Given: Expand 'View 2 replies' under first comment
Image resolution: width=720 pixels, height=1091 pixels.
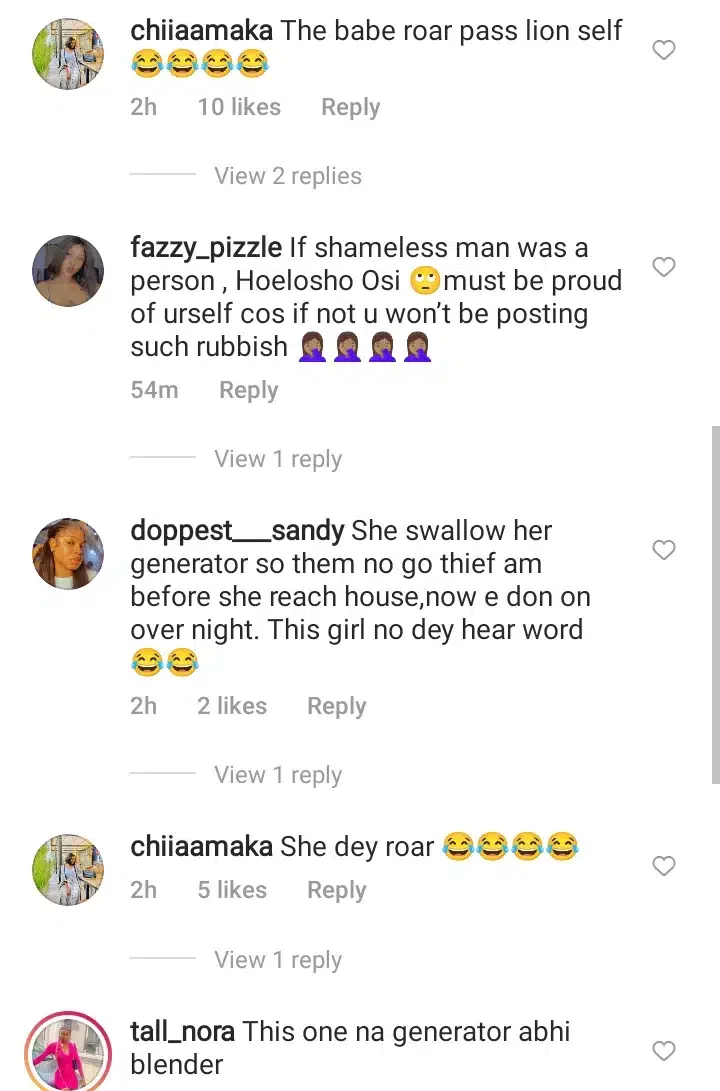Looking at the screenshot, I should [x=287, y=176].
